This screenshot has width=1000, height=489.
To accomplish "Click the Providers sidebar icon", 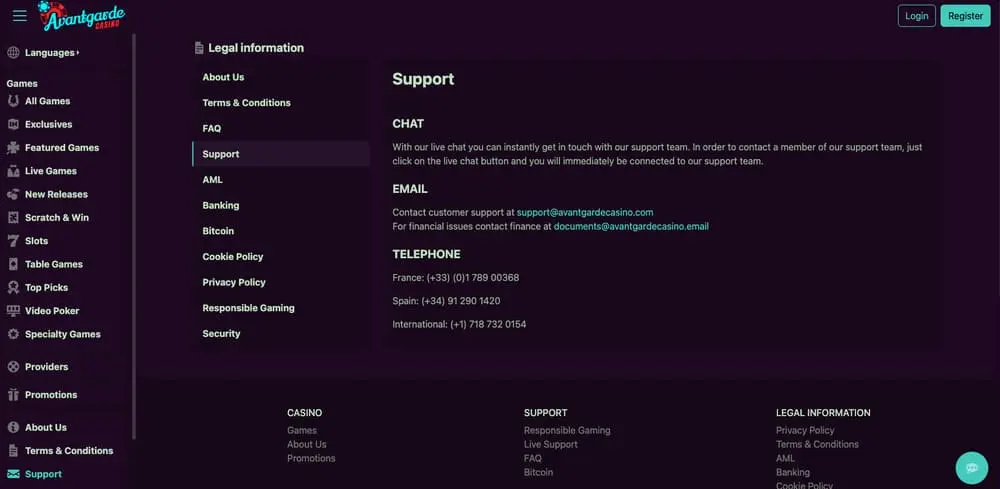I will 13,367.
